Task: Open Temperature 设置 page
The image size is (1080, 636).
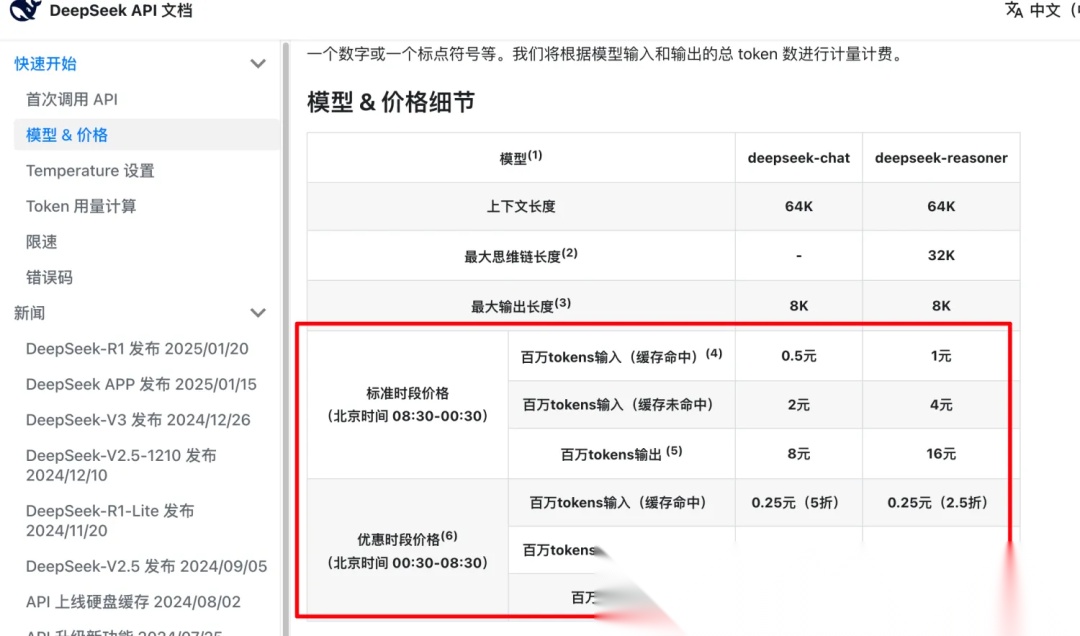Action: 90,171
